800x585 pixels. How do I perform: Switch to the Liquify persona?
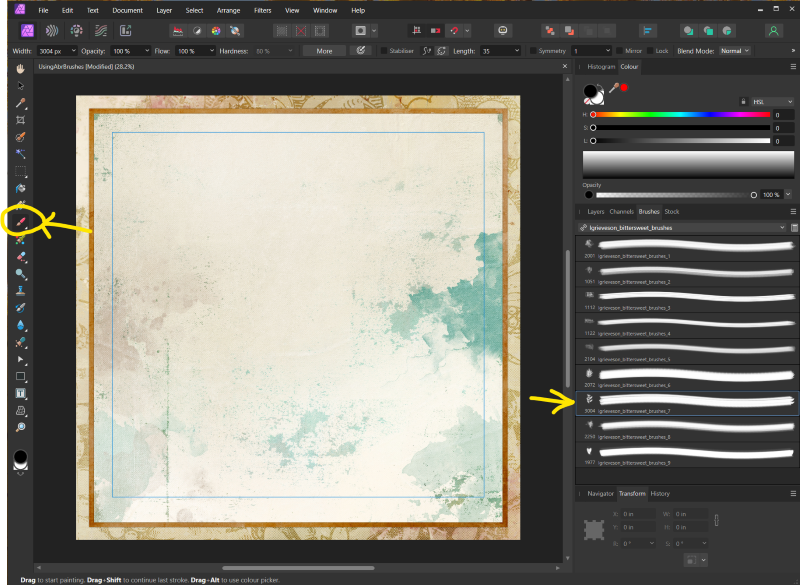[52, 31]
